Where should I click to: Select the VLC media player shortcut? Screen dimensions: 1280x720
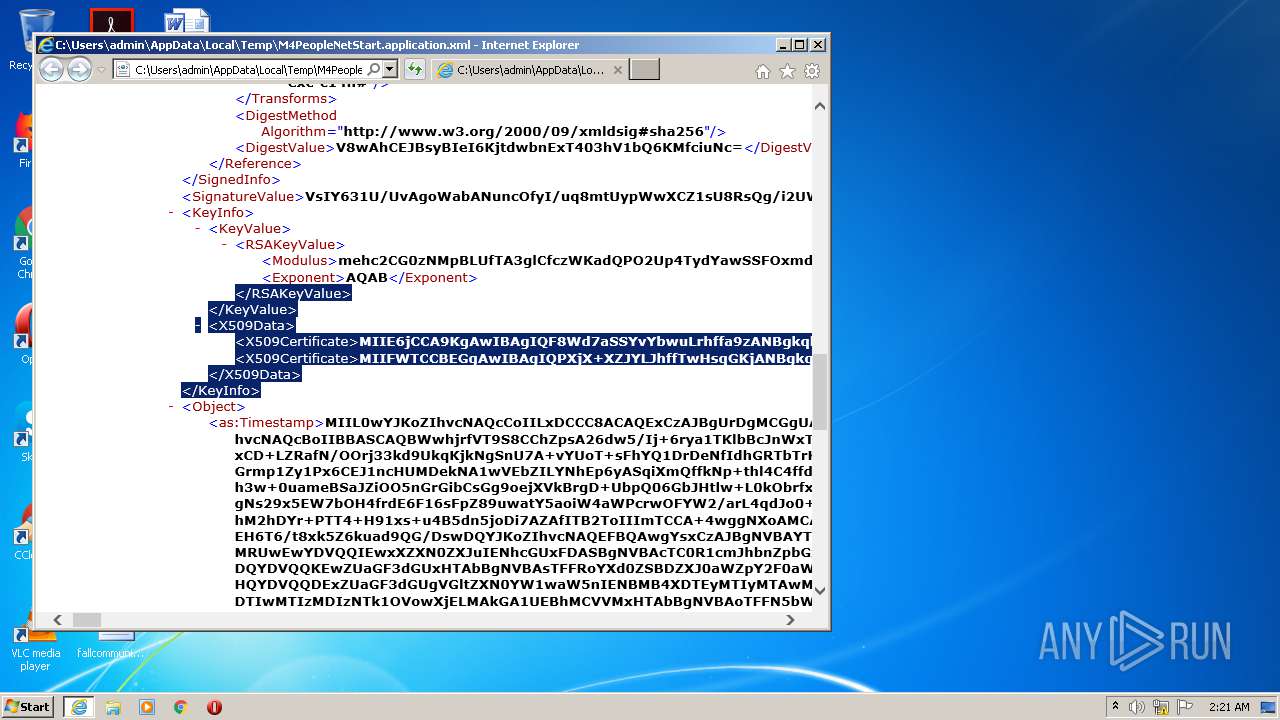tap(36, 647)
